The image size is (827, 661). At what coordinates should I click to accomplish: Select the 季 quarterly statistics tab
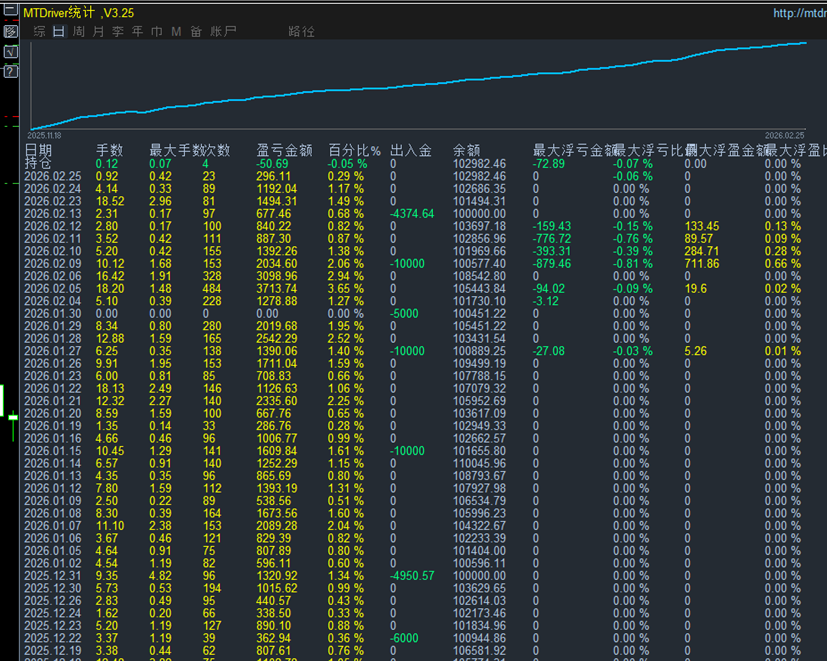(118, 32)
